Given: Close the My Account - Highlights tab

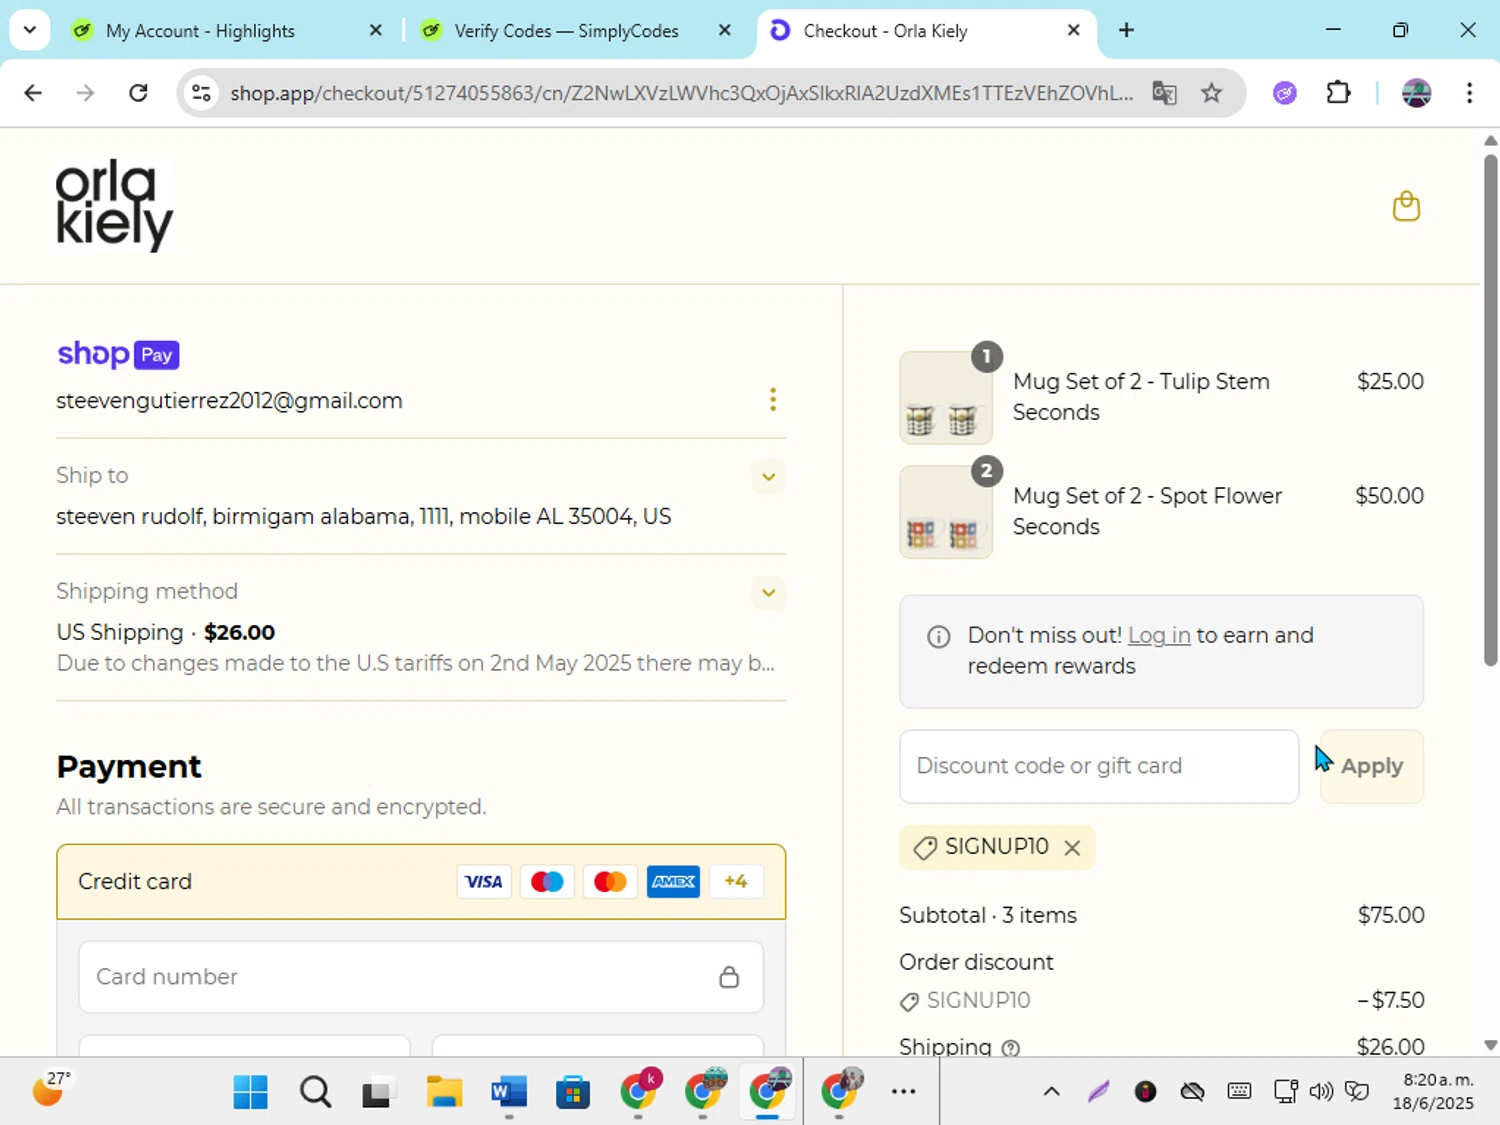Looking at the screenshot, I should tap(376, 30).
